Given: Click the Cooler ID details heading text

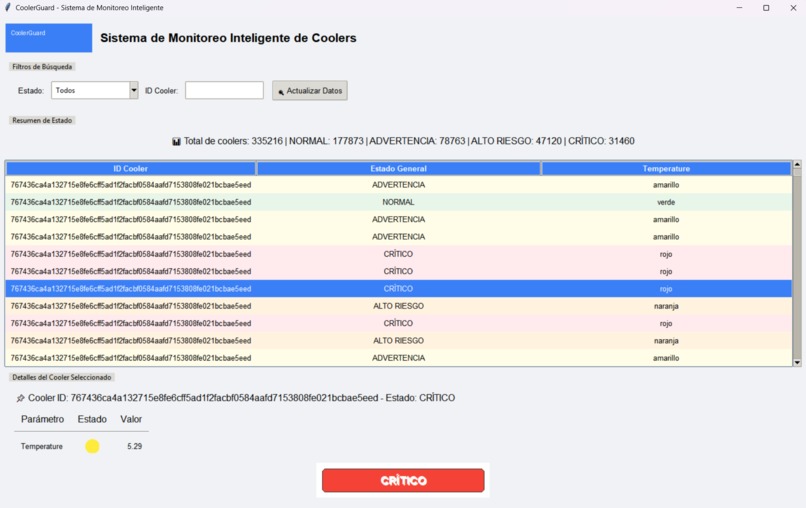Looking at the screenshot, I should click(x=242, y=398).
